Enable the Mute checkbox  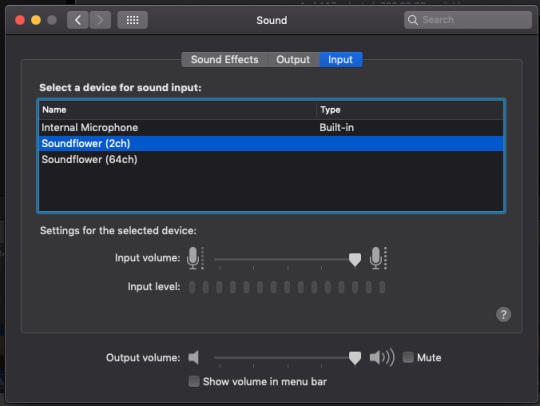[x=408, y=357]
